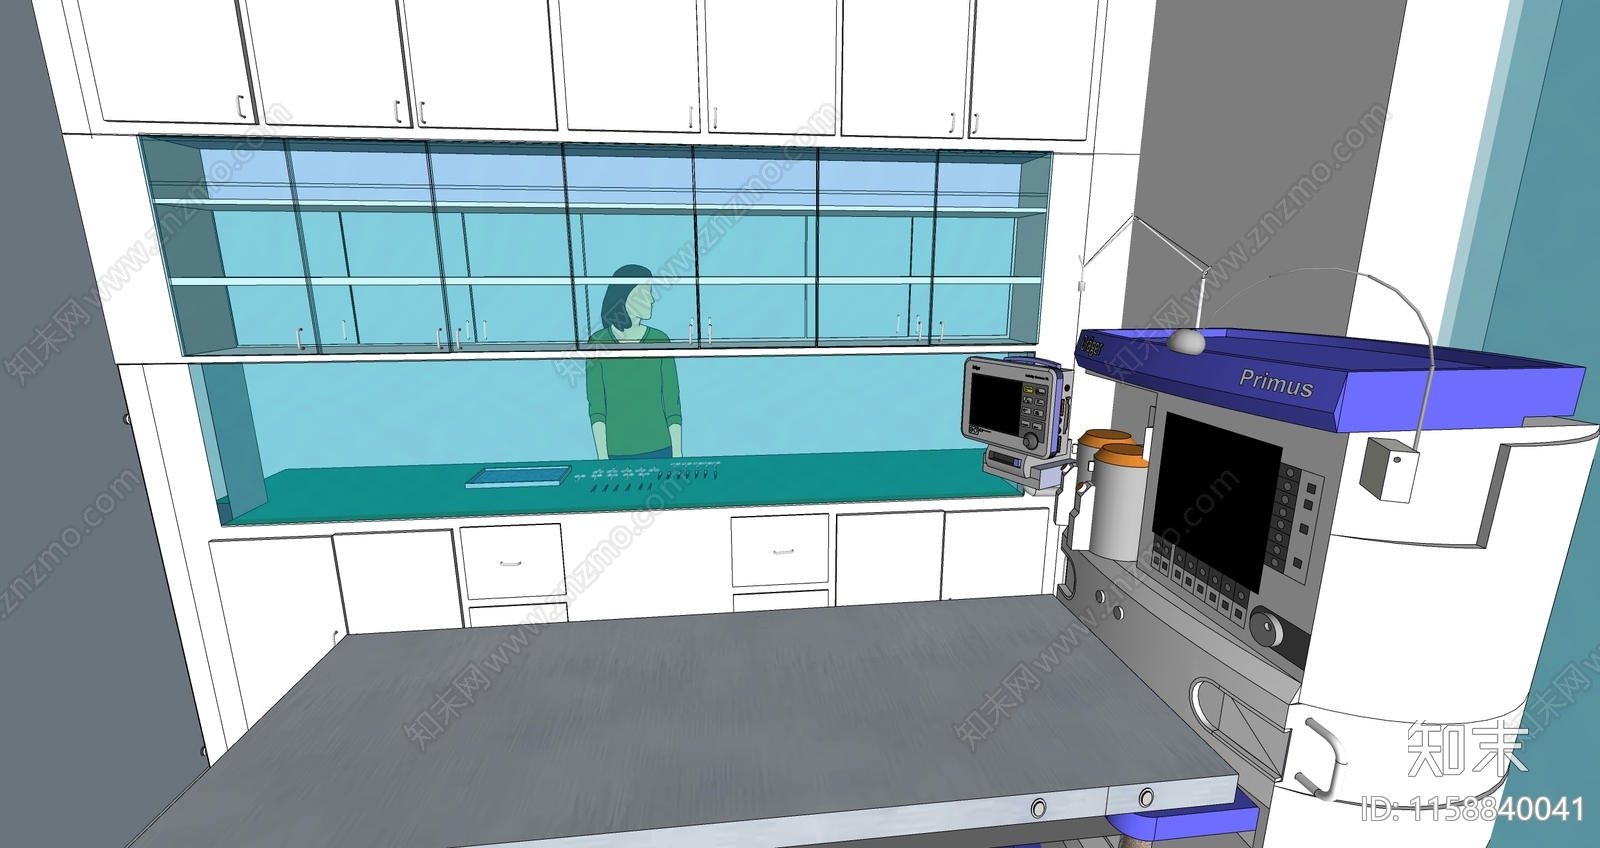Click the blue tray on the teal counter
Screen dimensions: 1600x848
pyautogui.click(x=519, y=478)
